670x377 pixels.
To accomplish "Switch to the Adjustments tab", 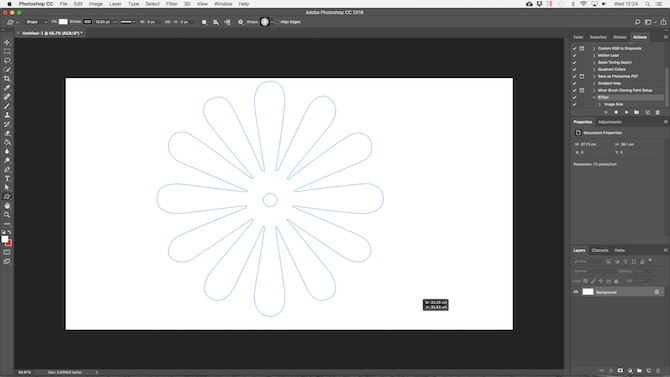I will pyautogui.click(x=609, y=122).
